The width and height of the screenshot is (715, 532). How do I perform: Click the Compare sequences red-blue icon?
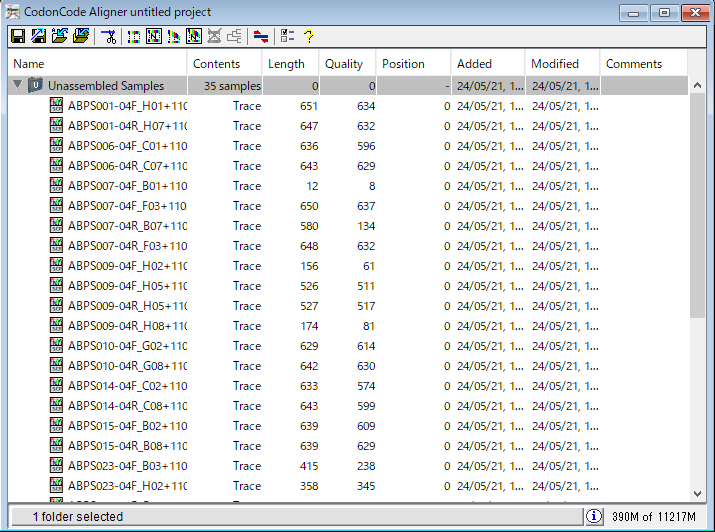pyautogui.click(x=260, y=37)
